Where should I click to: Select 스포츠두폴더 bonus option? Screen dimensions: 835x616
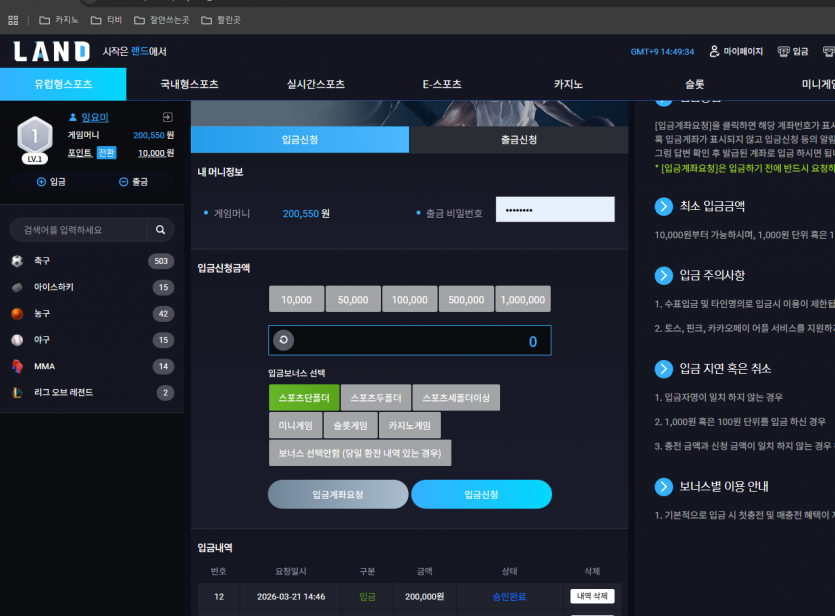pos(376,398)
